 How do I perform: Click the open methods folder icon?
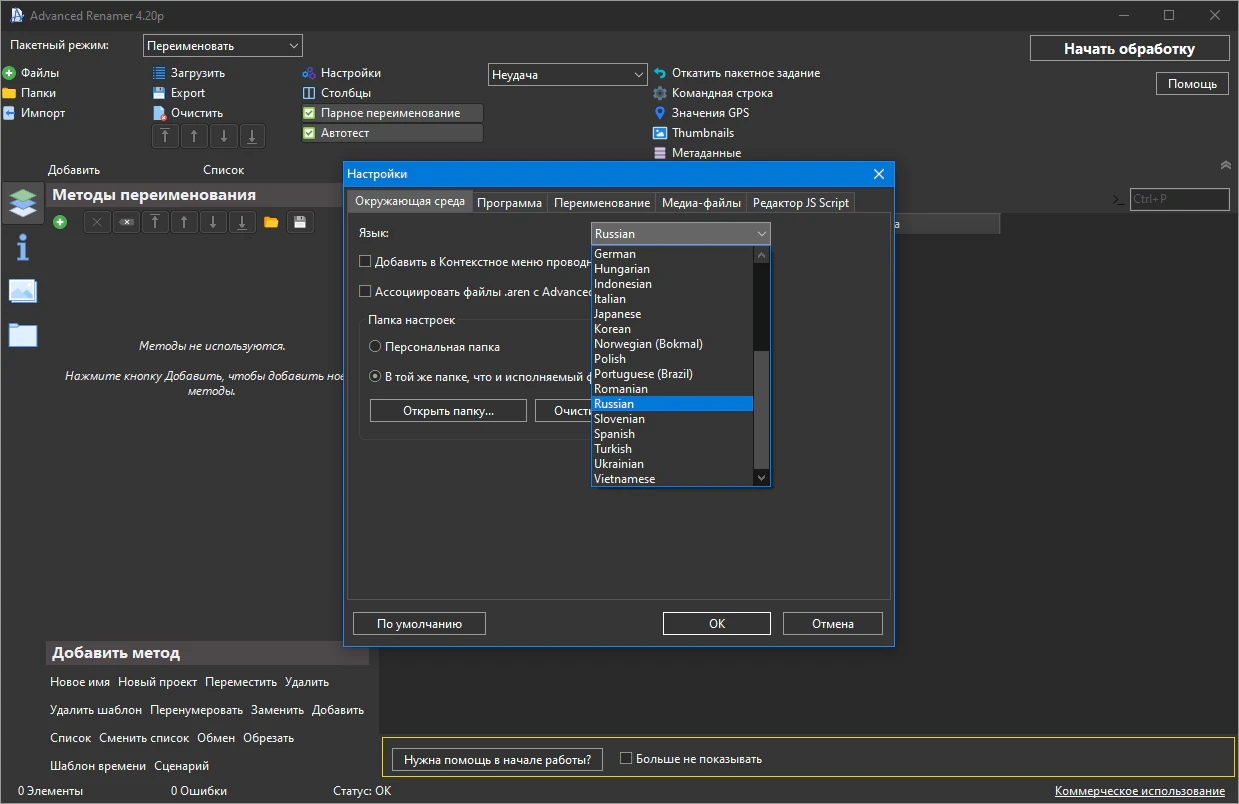pos(271,222)
